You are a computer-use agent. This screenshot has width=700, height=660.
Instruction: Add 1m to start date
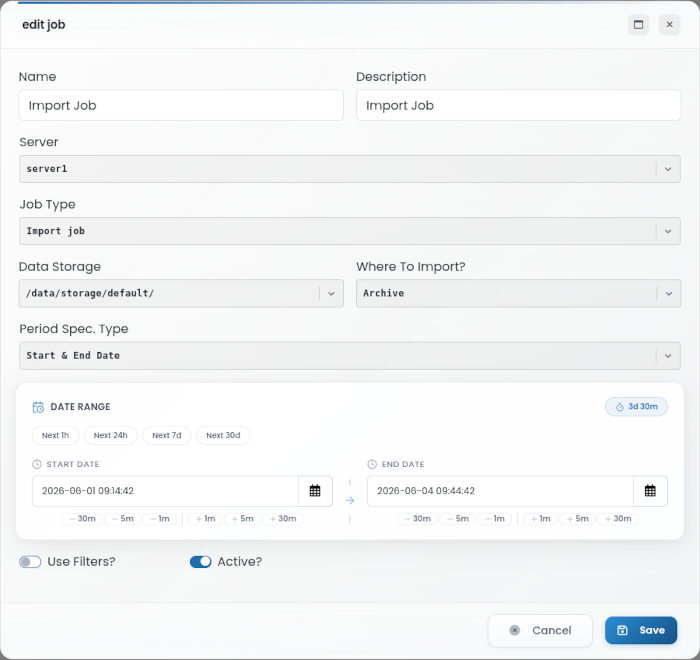point(205,519)
